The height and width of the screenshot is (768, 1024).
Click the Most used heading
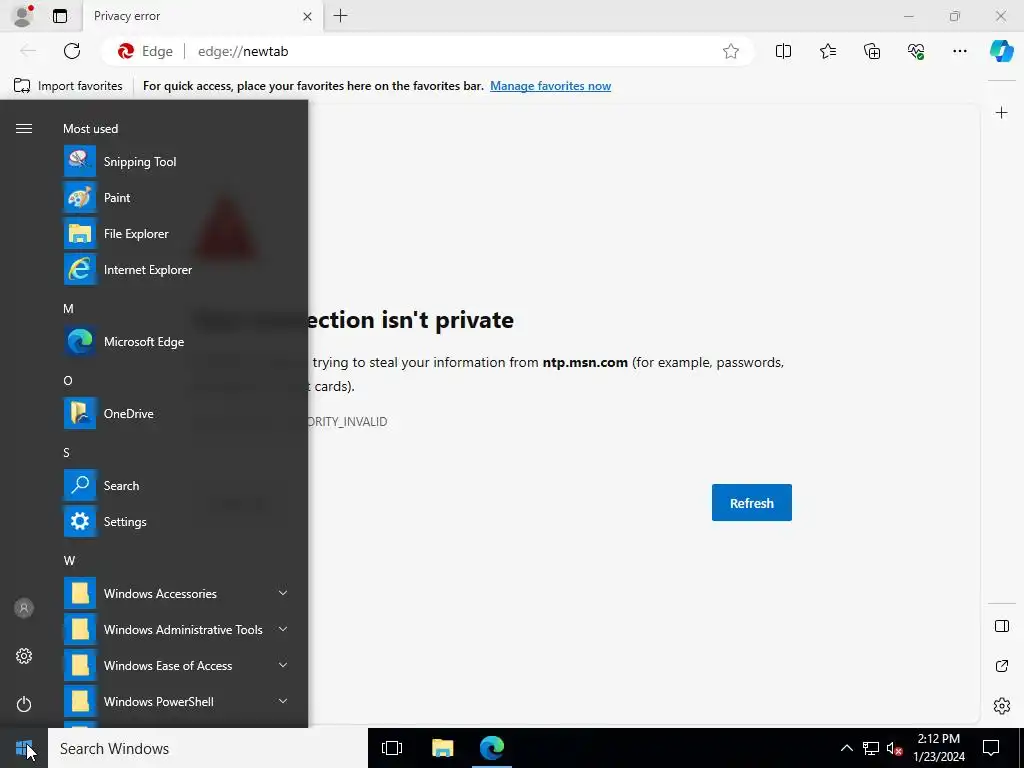90,129
